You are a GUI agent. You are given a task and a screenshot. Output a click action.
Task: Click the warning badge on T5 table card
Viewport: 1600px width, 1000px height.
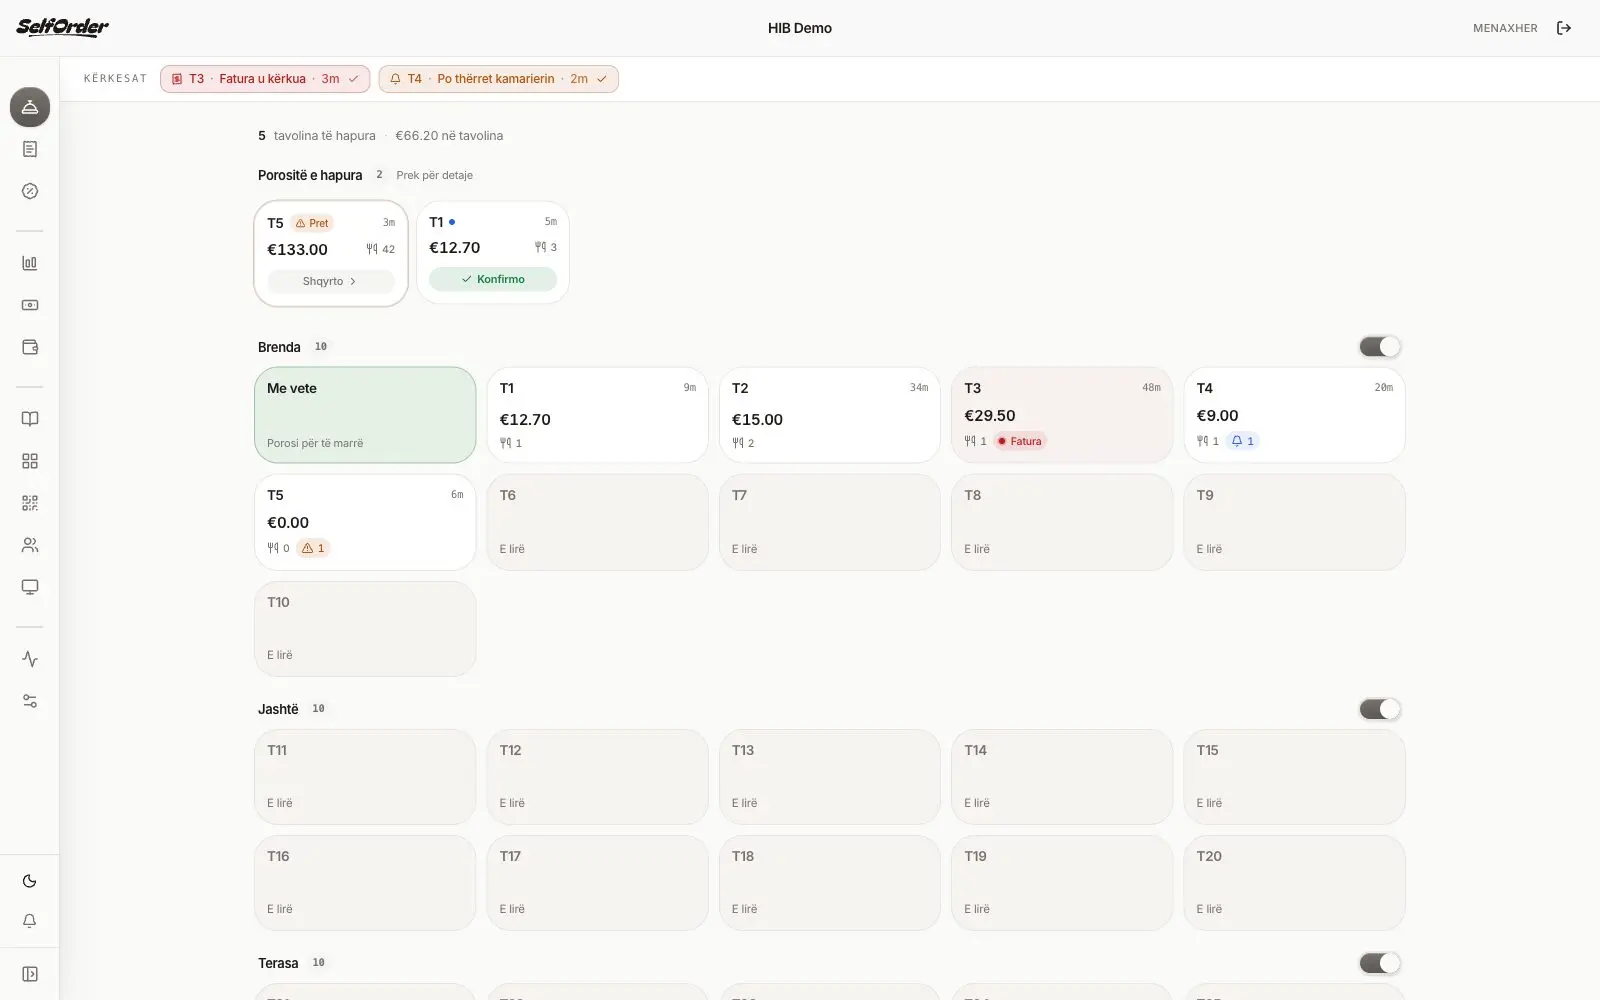point(313,548)
